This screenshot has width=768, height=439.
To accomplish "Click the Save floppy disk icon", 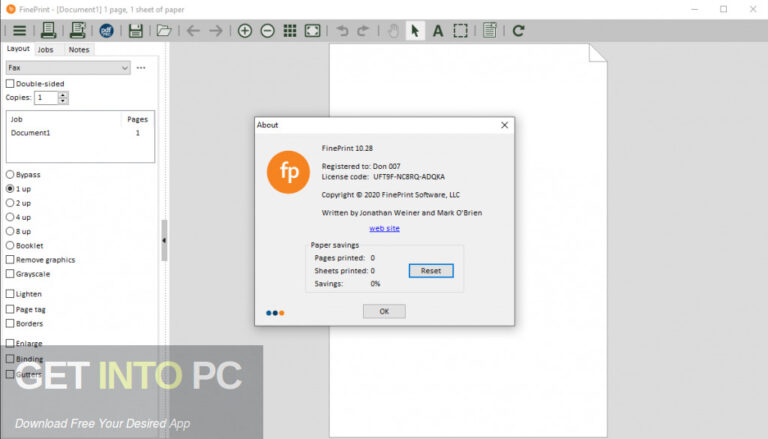I will (x=136, y=31).
